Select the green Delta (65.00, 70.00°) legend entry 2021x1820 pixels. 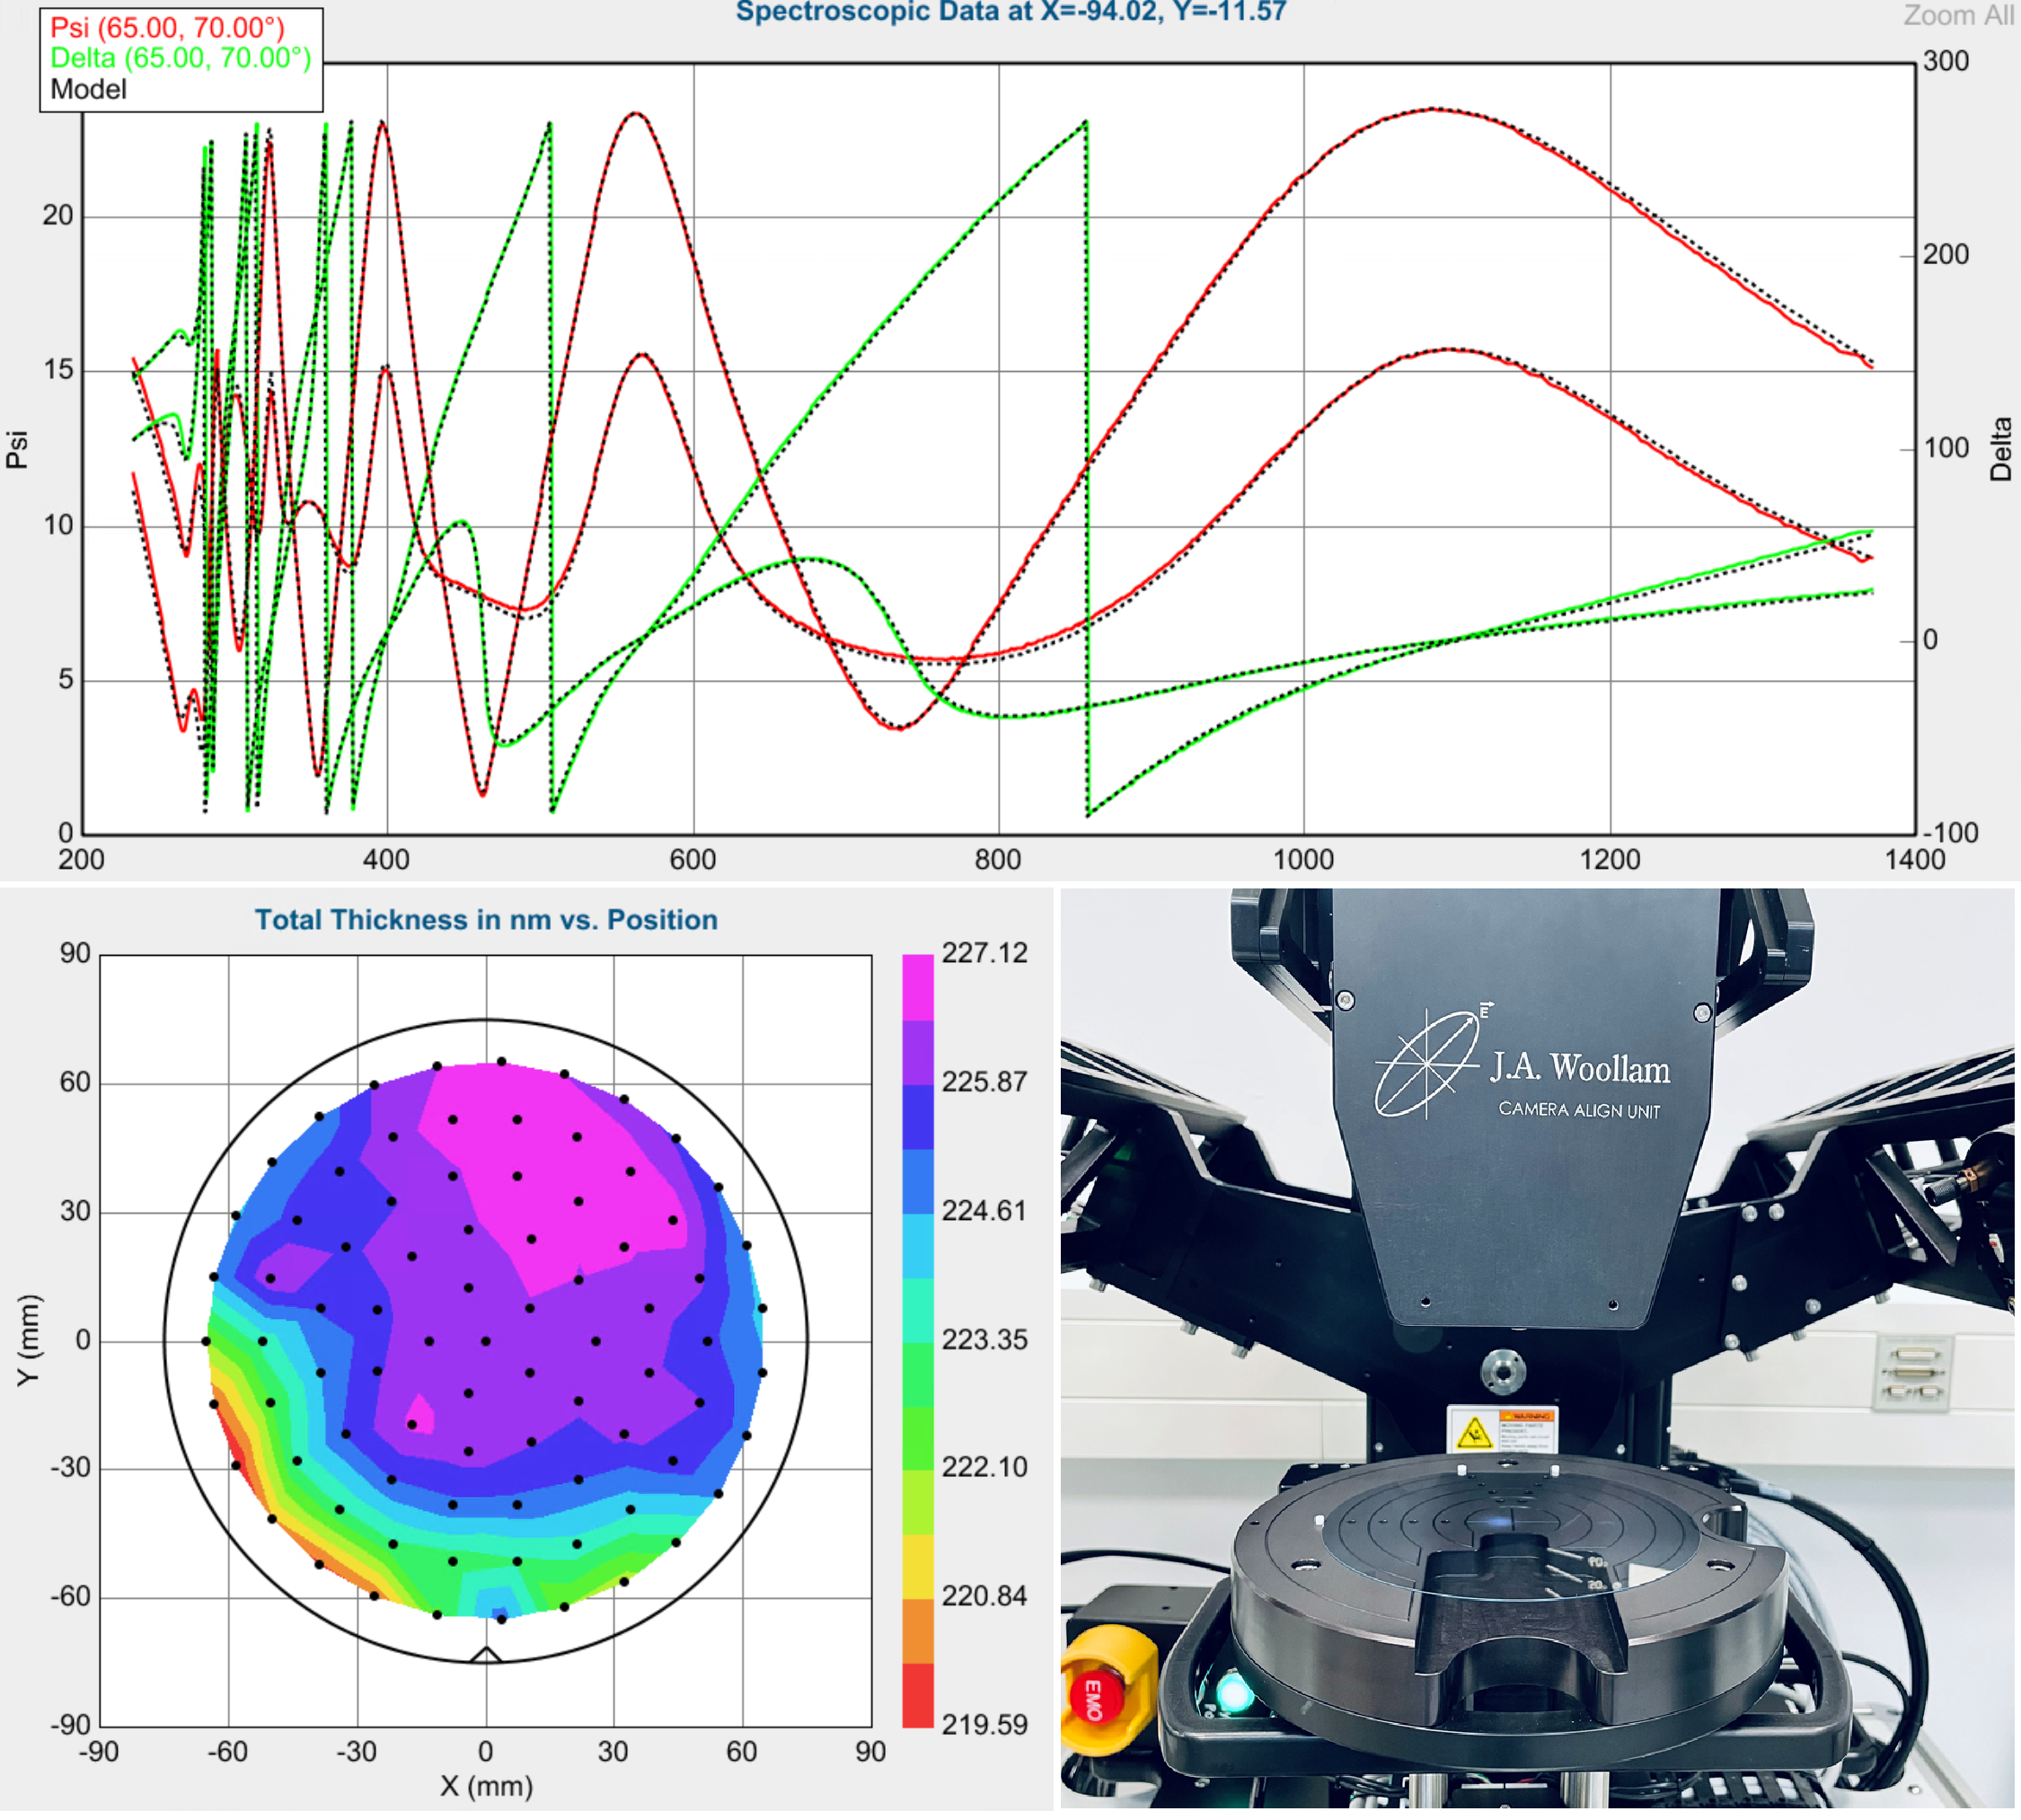point(180,58)
